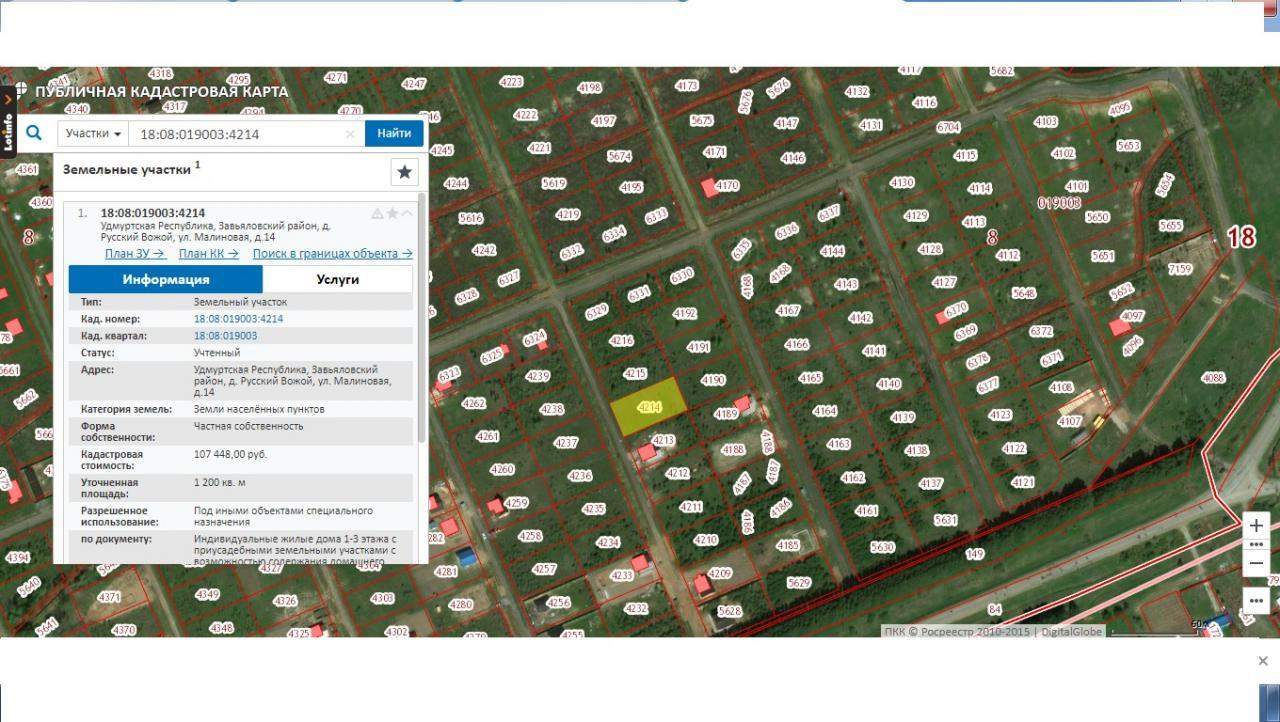Click parcel label 4191 on map
Image resolution: width=1280 pixels, height=722 pixels.
tap(698, 348)
